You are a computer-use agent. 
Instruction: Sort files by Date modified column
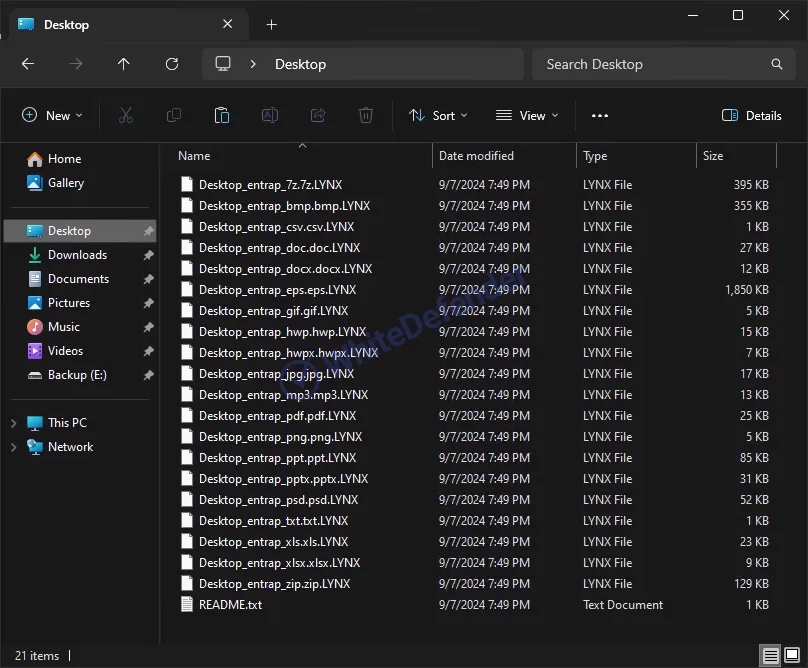(476, 156)
